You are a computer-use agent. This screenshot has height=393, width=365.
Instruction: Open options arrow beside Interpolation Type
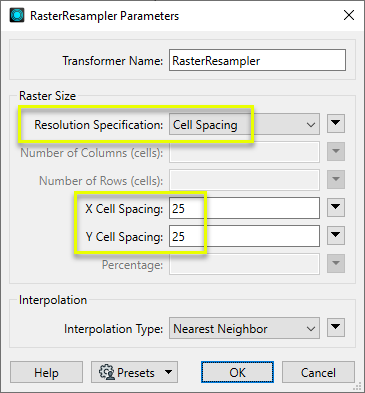336,327
